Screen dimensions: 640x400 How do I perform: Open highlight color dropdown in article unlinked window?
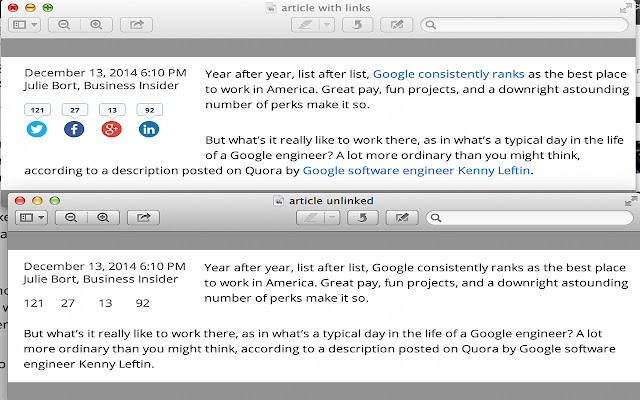[332, 218]
